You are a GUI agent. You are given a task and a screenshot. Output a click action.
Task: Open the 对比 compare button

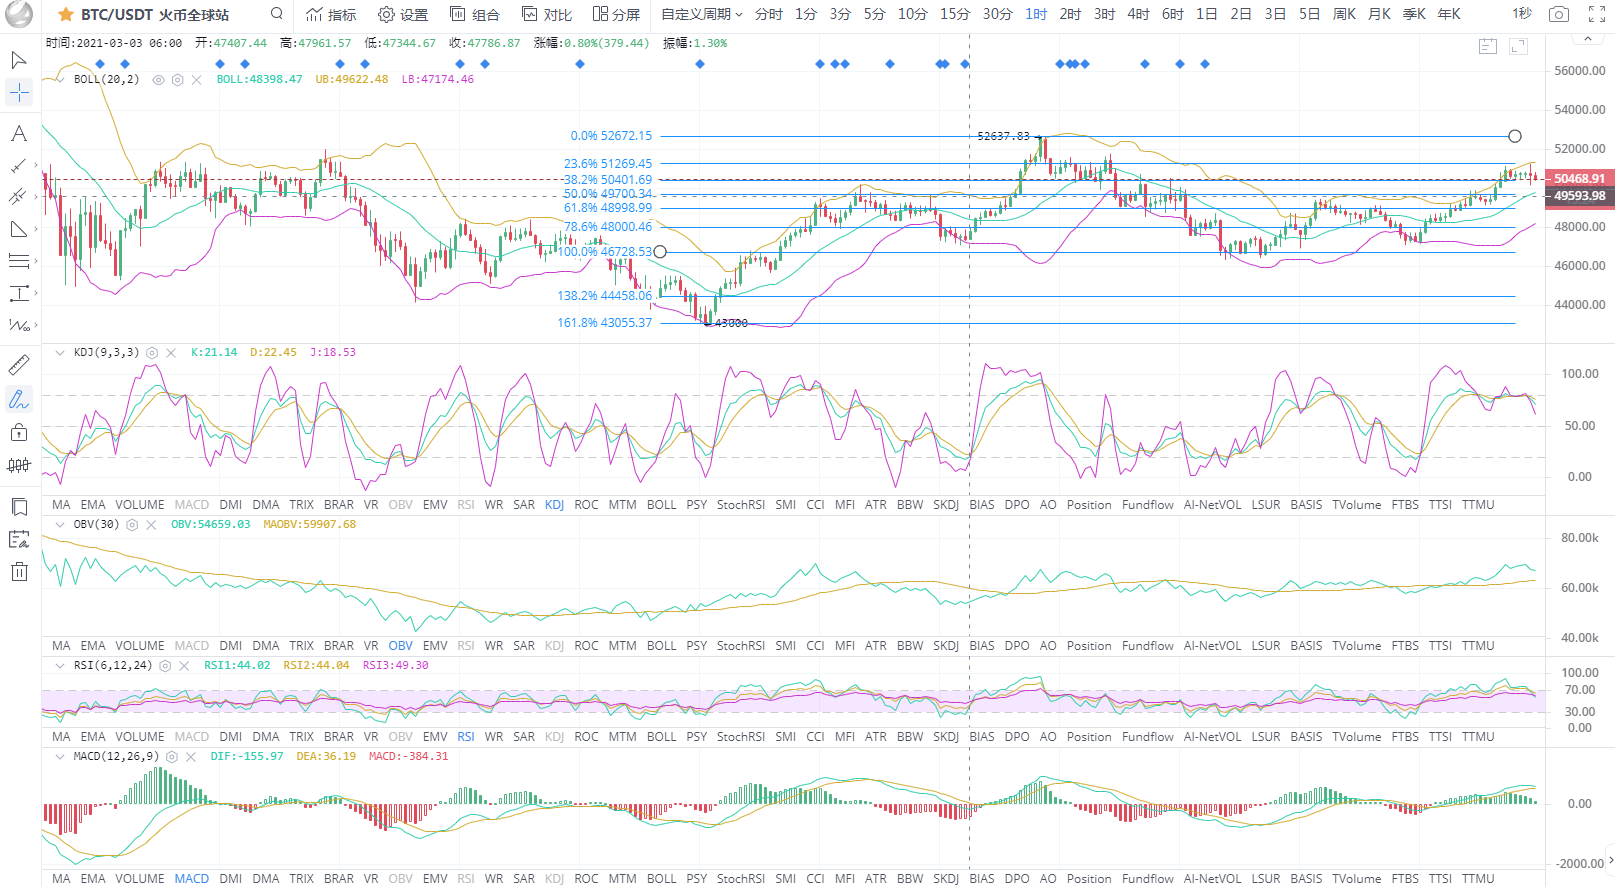pos(547,14)
